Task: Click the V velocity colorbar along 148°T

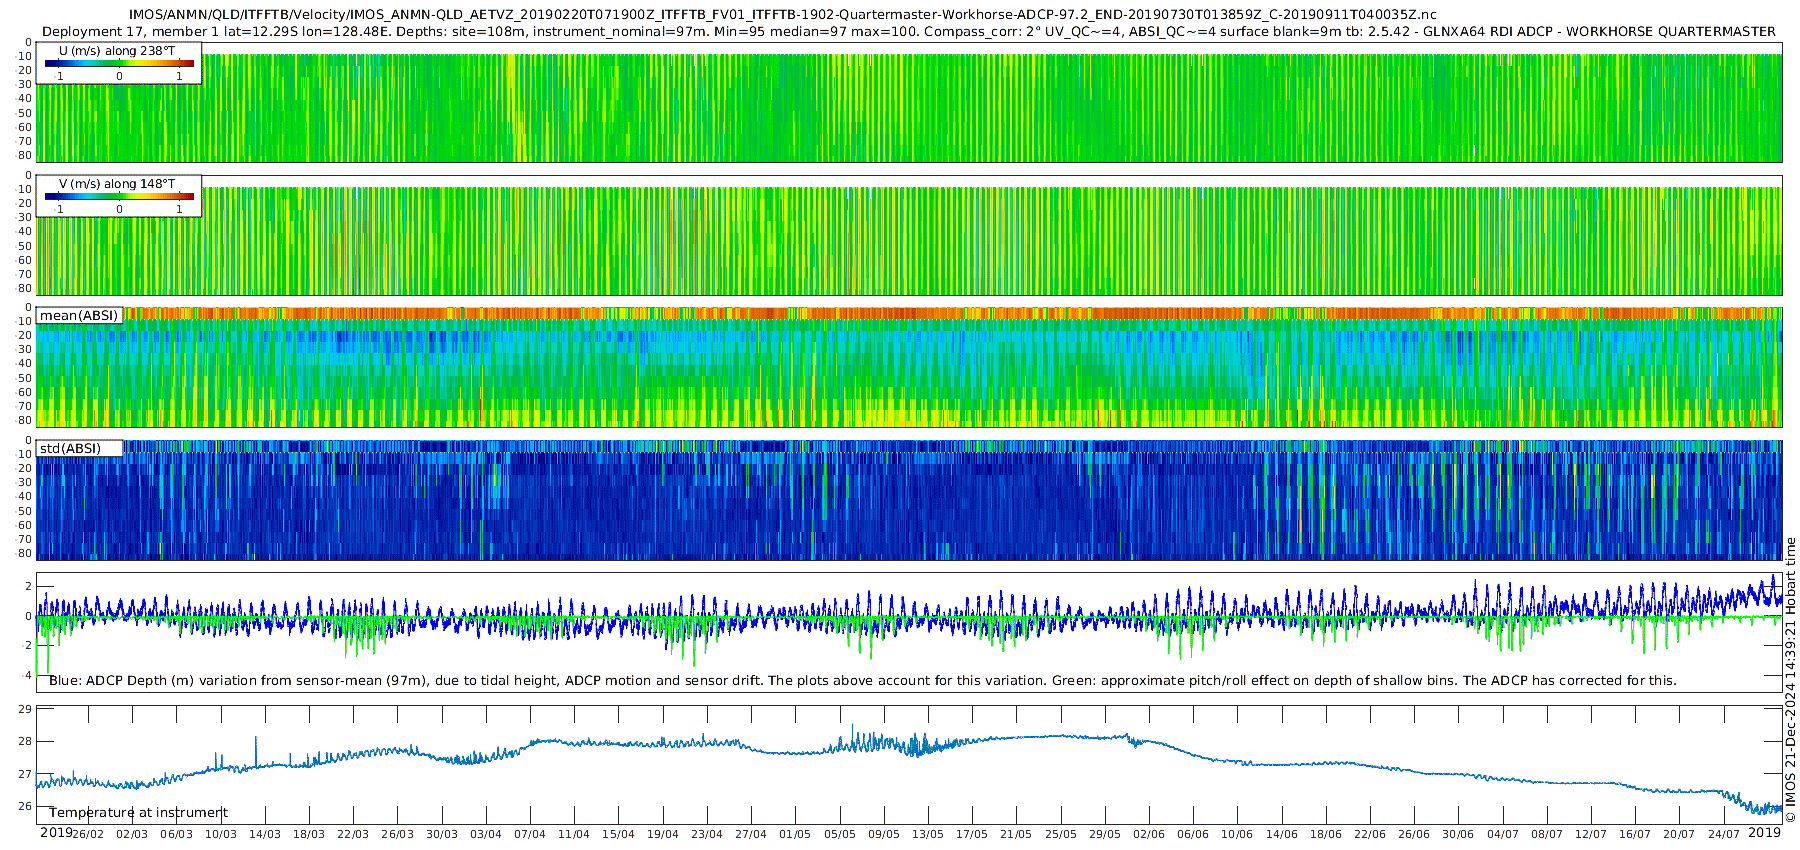Action: [x=119, y=196]
